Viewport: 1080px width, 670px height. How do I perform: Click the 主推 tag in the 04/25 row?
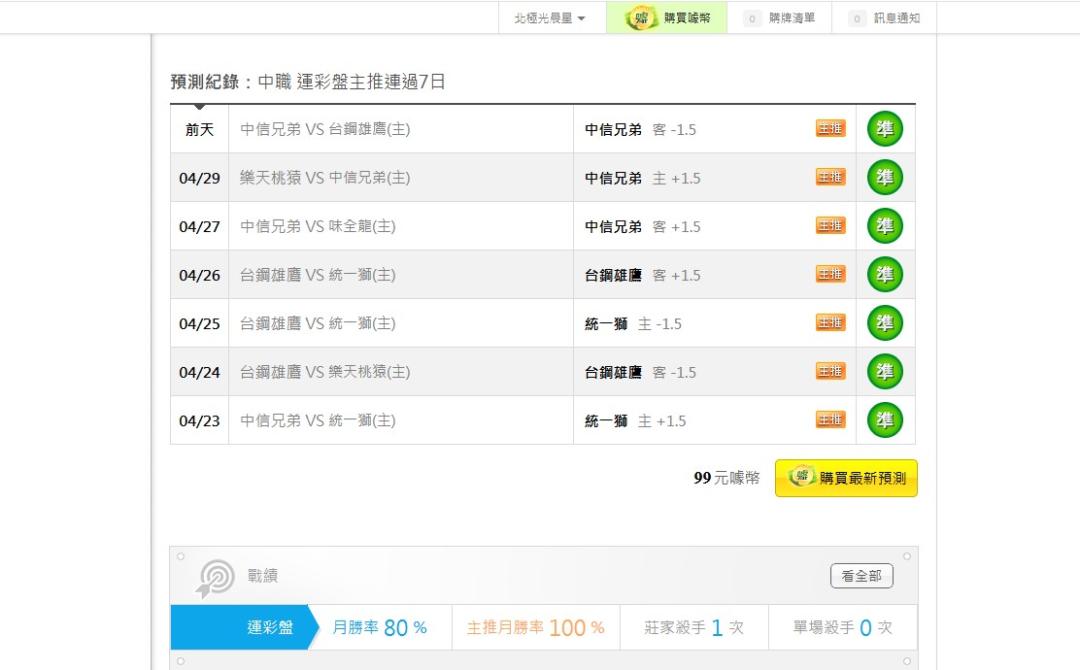click(x=831, y=322)
